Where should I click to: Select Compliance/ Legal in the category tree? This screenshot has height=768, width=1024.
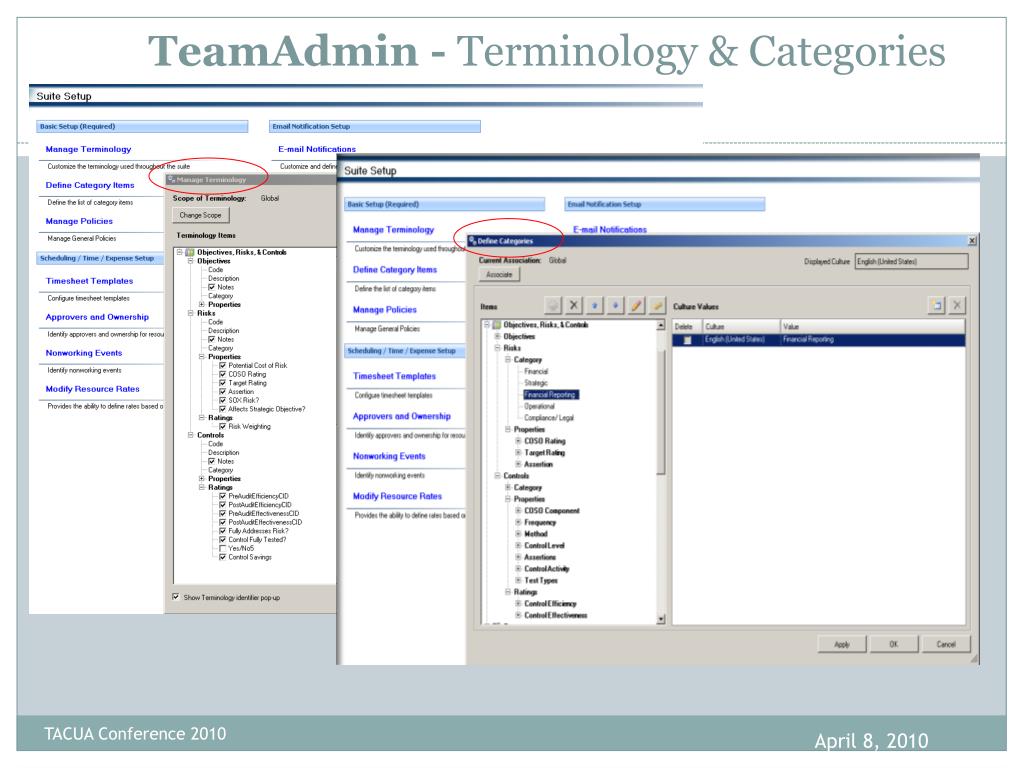(x=549, y=418)
